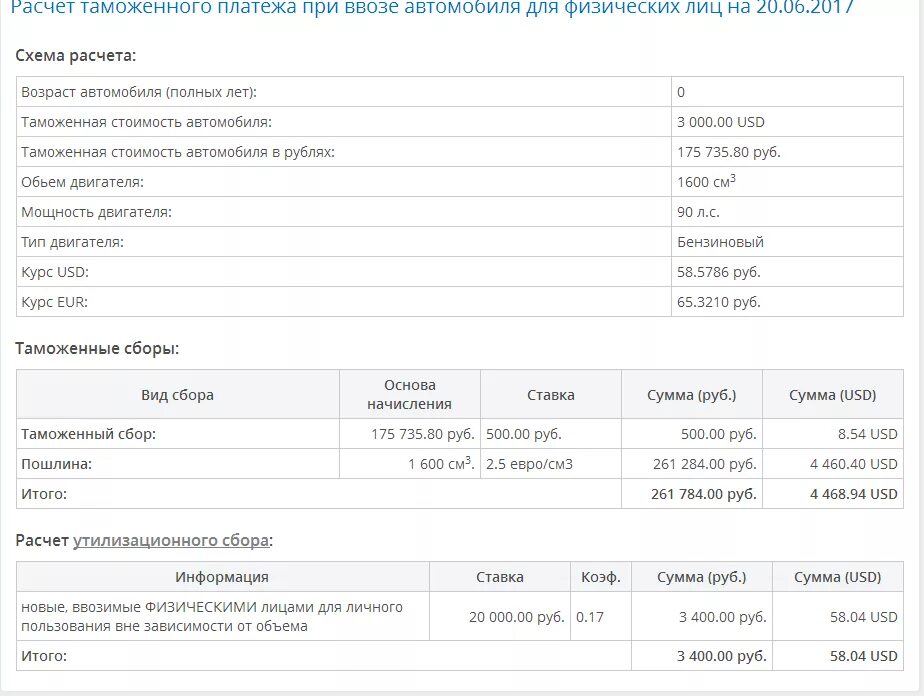Select total '261 784.00 руб.'
This screenshot has width=924, height=696.
point(704,494)
